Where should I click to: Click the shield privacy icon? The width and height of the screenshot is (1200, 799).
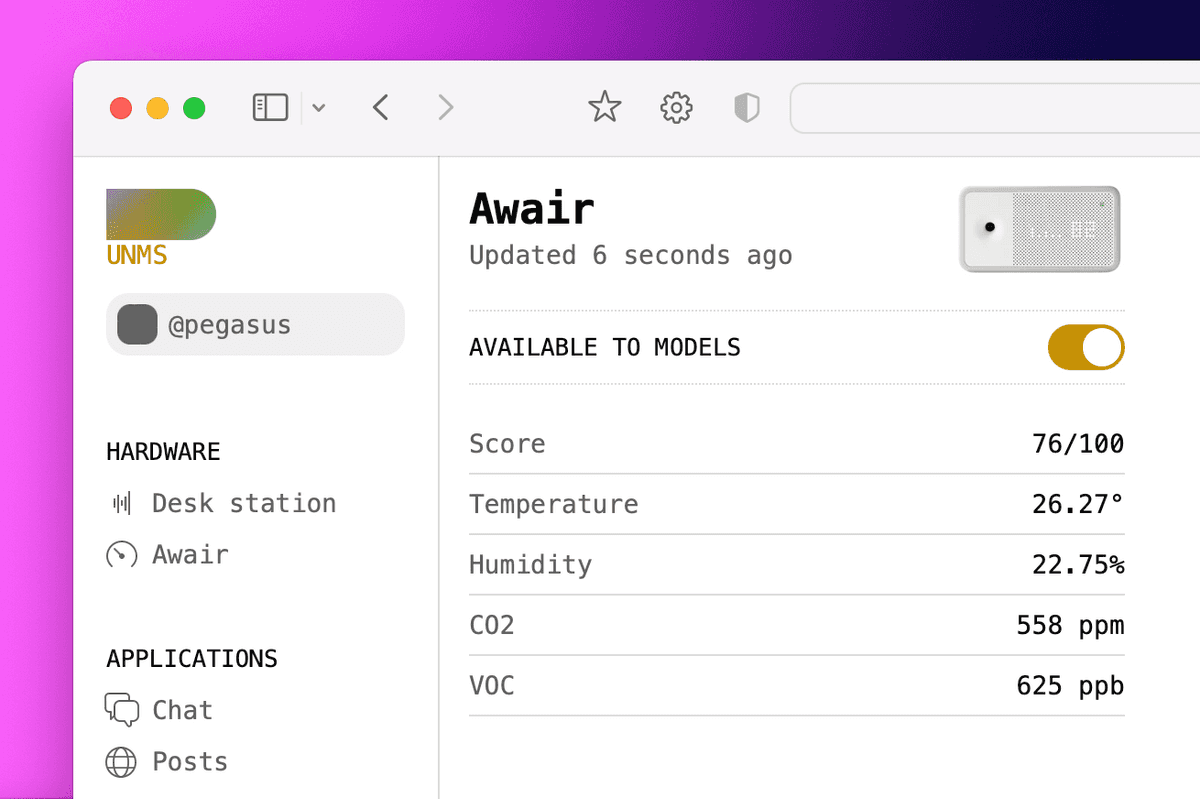click(747, 108)
